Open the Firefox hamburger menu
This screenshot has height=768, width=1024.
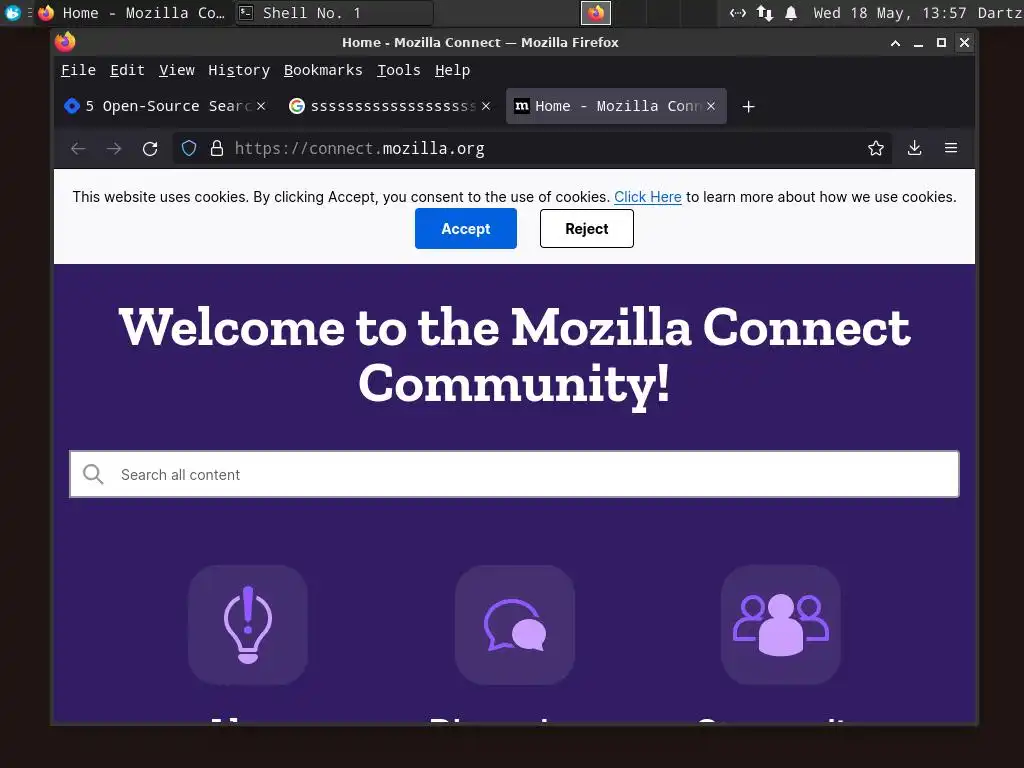pos(951,148)
